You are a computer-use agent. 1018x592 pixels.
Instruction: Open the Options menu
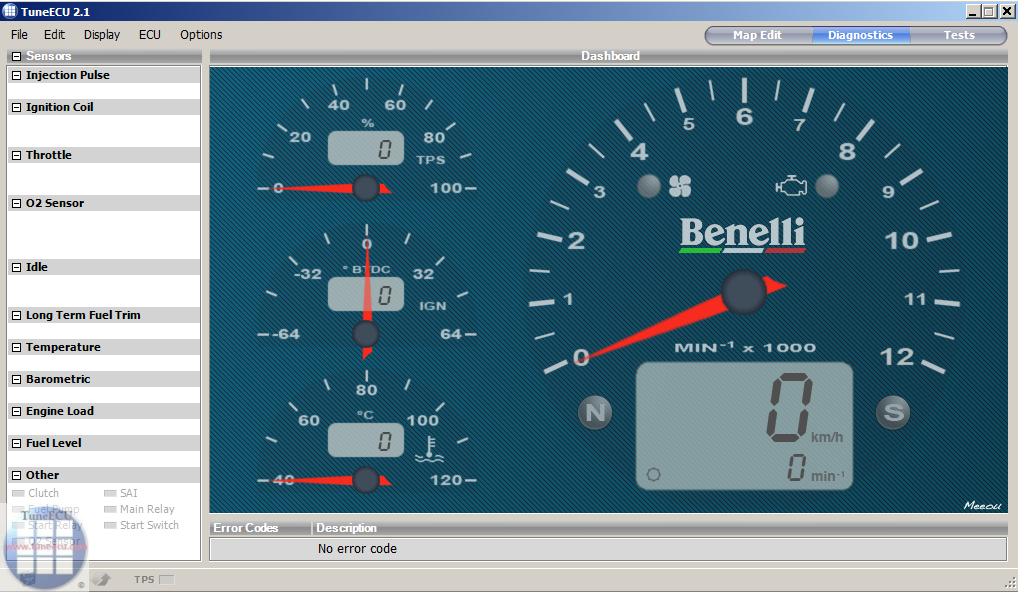tap(201, 35)
